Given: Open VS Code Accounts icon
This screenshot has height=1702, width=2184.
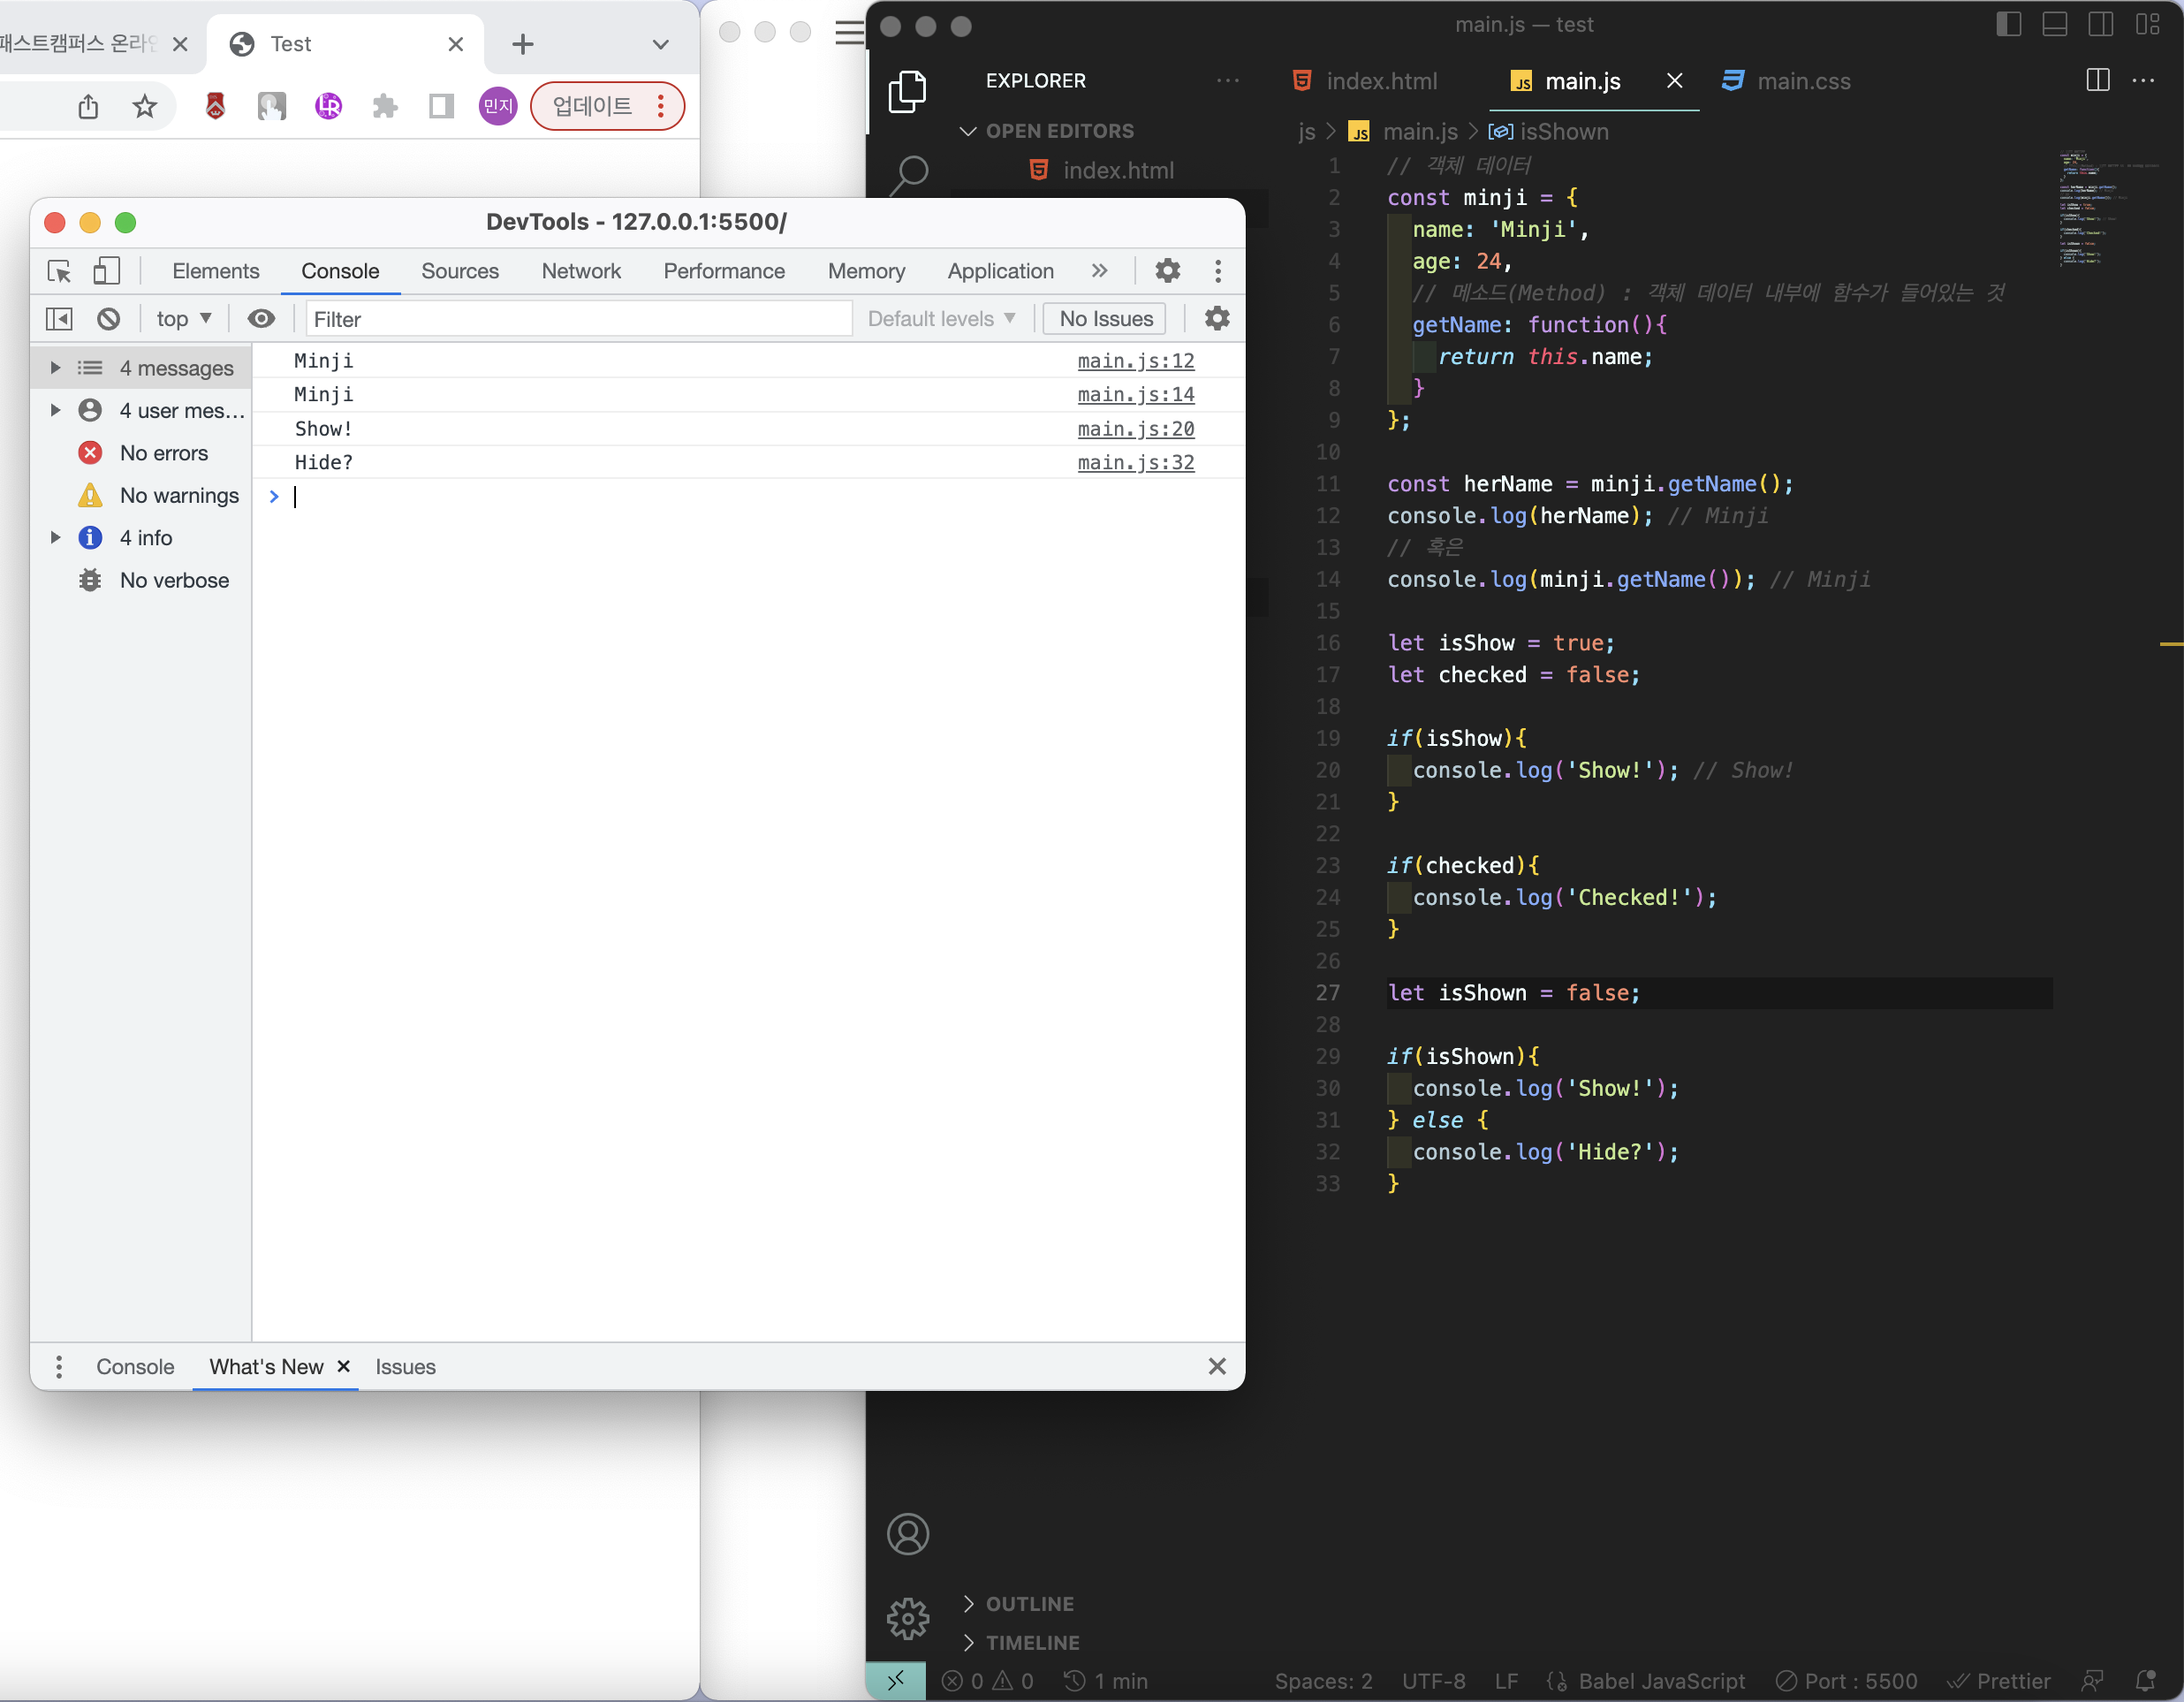Looking at the screenshot, I should [x=907, y=1534].
